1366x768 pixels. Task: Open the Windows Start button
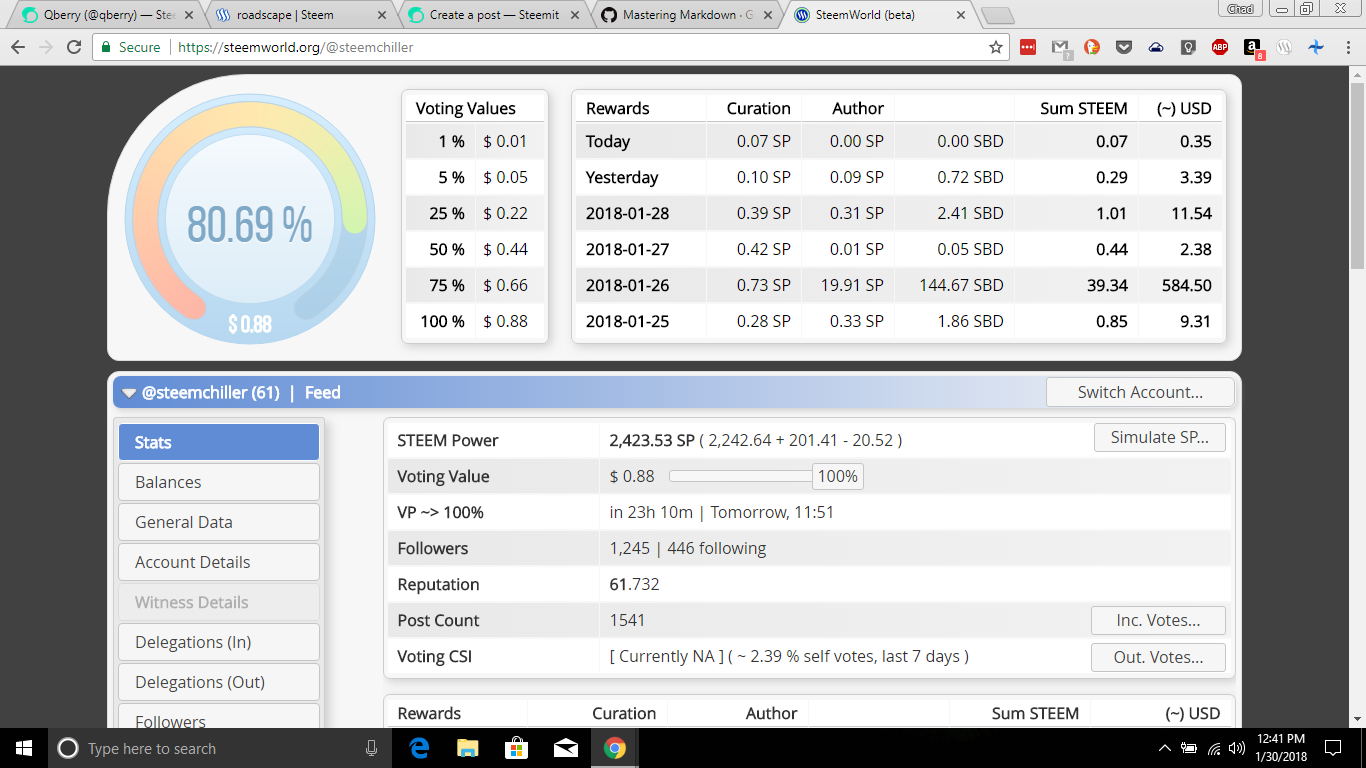[x=24, y=748]
